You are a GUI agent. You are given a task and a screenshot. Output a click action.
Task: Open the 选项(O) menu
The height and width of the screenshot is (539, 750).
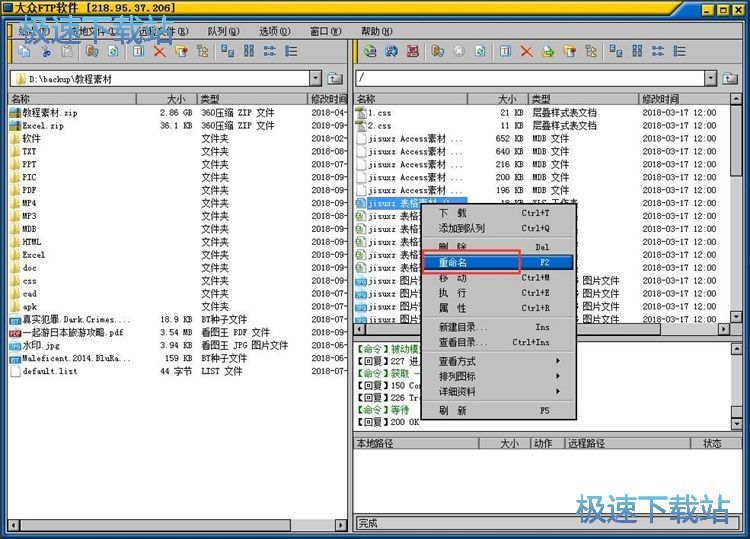(275, 31)
